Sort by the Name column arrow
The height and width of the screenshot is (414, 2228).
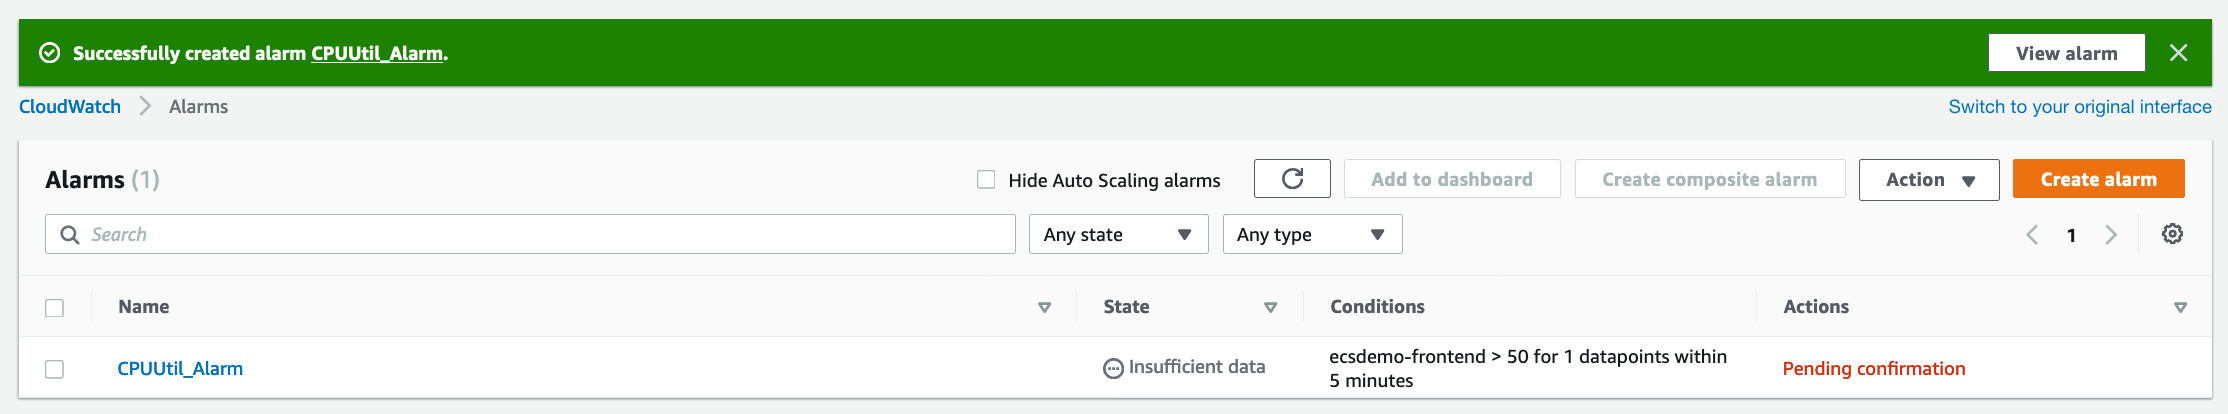(1044, 307)
